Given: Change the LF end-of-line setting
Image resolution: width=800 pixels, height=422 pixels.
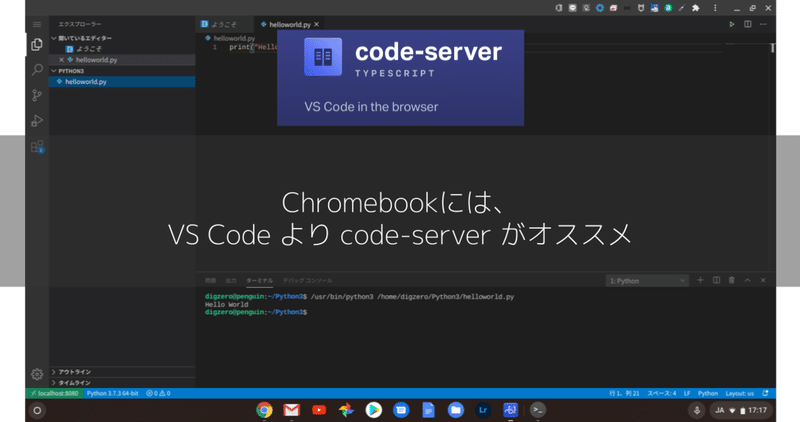Looking at the screenshot, I should click(687, 393).
